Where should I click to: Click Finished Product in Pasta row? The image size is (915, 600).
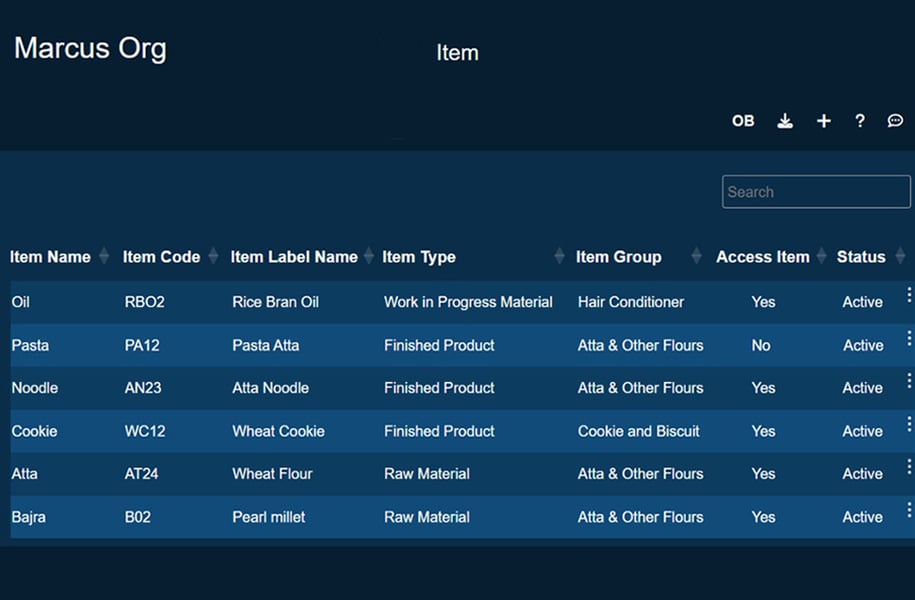point(439,345)
